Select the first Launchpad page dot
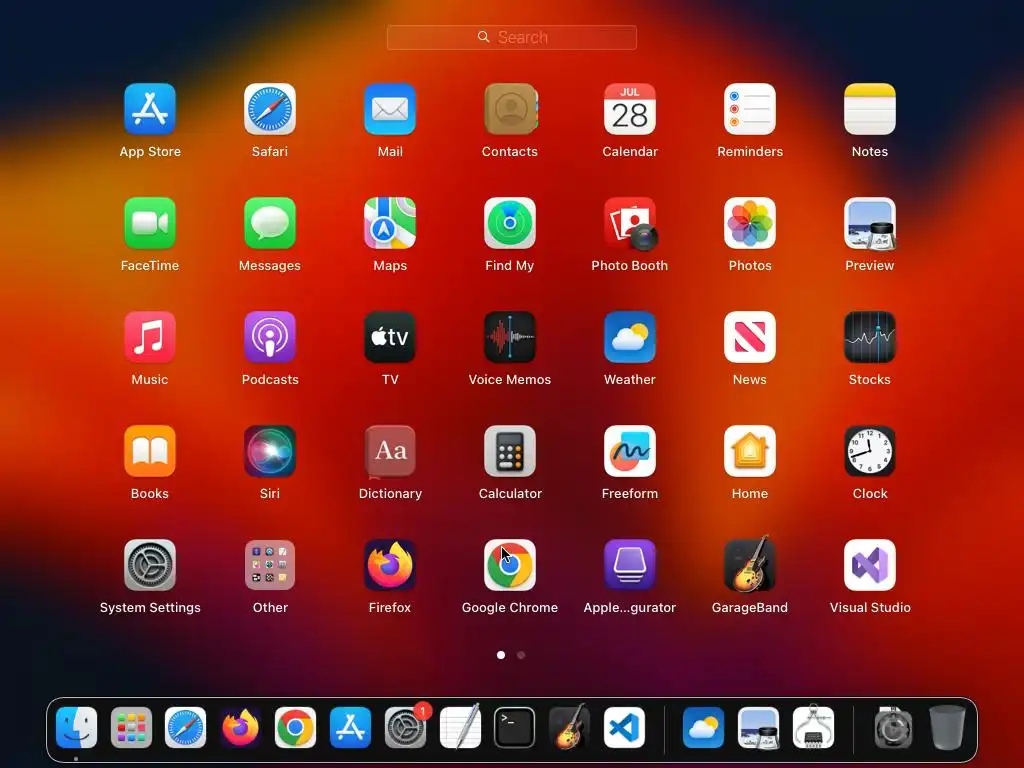Viewport: 1024px width, 768px height. [x=501, y=655]
